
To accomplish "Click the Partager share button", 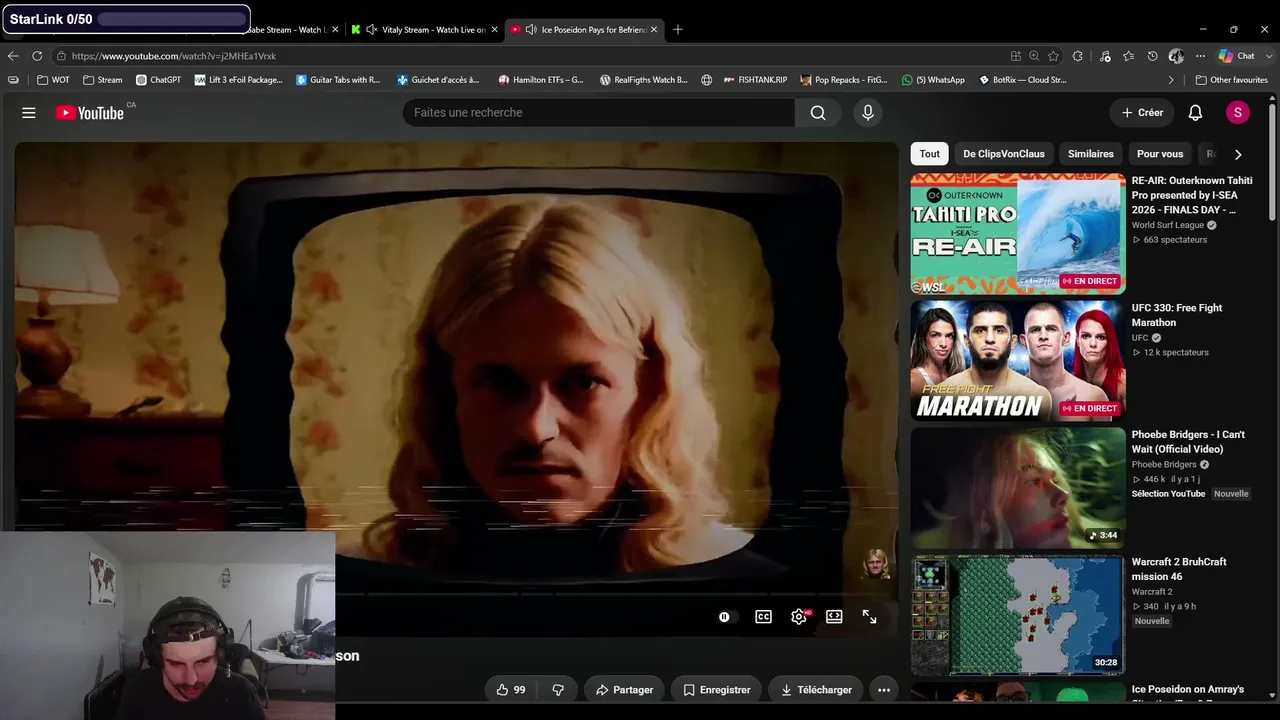I will click(x=625, y=690).
